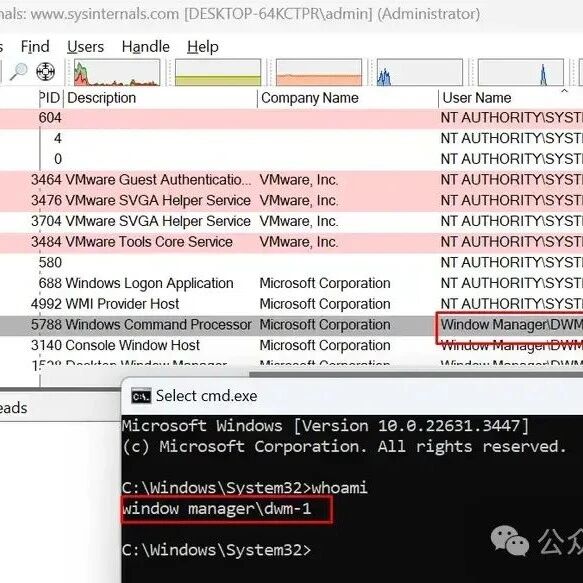This screenshot has height=583, width=583.
Task: Open the orange physical memory graph
Action: coord(319,72)
